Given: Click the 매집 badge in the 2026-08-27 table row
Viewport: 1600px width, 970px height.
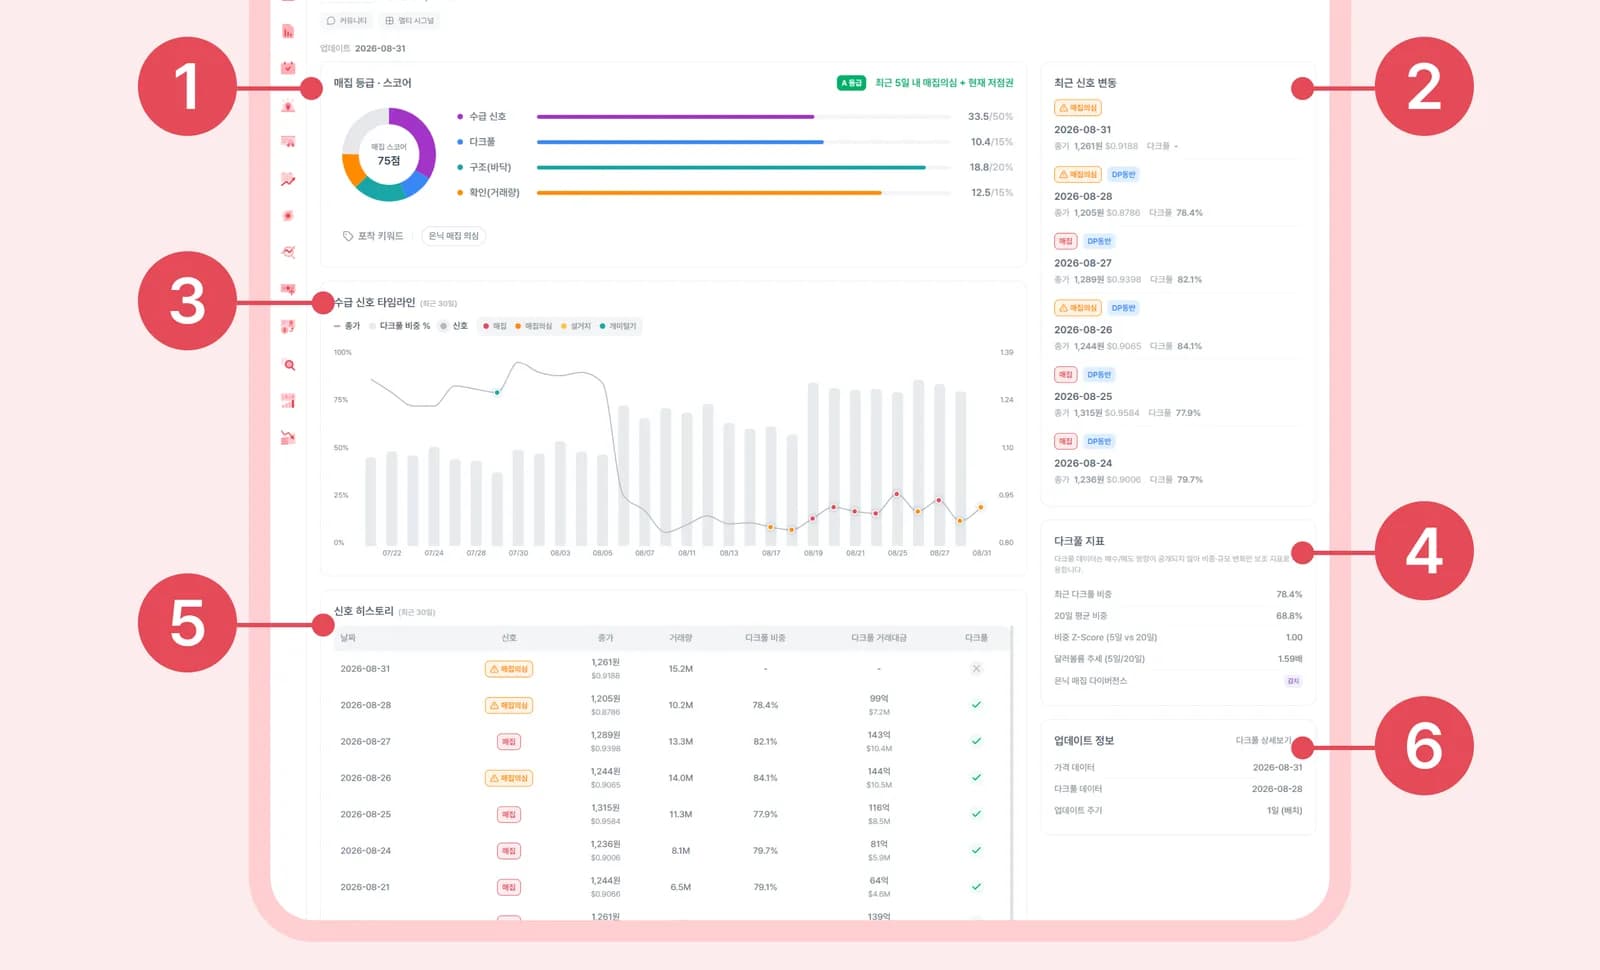Looking at the screenshot, I should click(509, 742).
